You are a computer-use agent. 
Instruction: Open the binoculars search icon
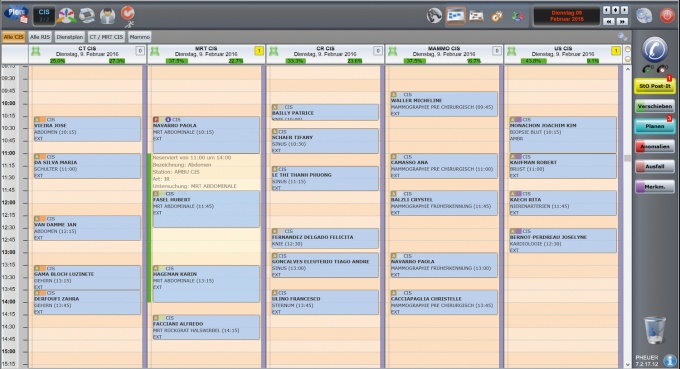pyautogui.click(x=434, y=16)
